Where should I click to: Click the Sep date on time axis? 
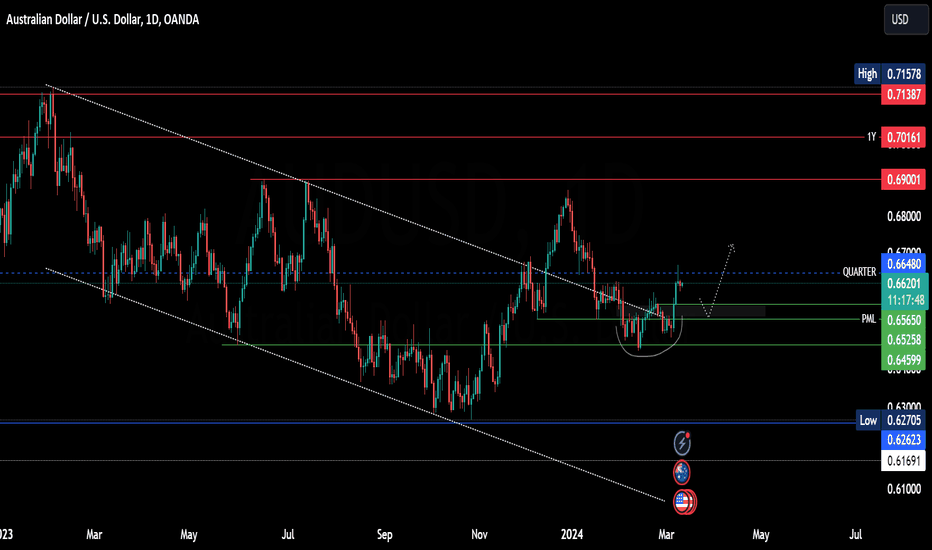click(x=385, y=535)
